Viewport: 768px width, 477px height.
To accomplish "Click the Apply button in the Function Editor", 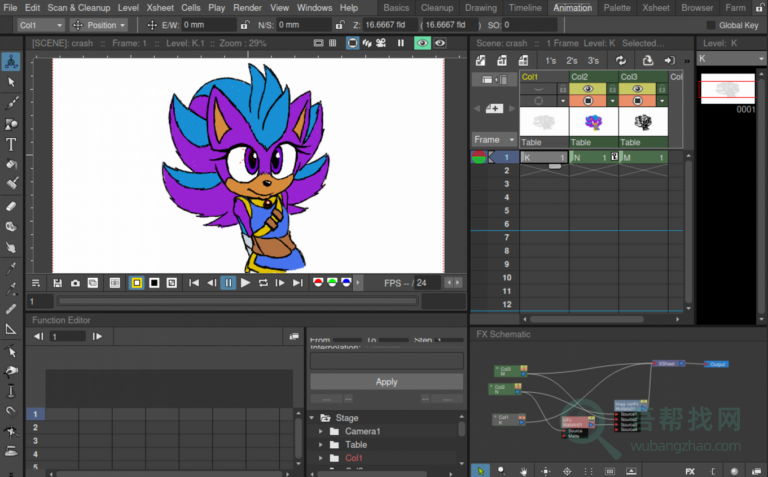I will (386, 381).
